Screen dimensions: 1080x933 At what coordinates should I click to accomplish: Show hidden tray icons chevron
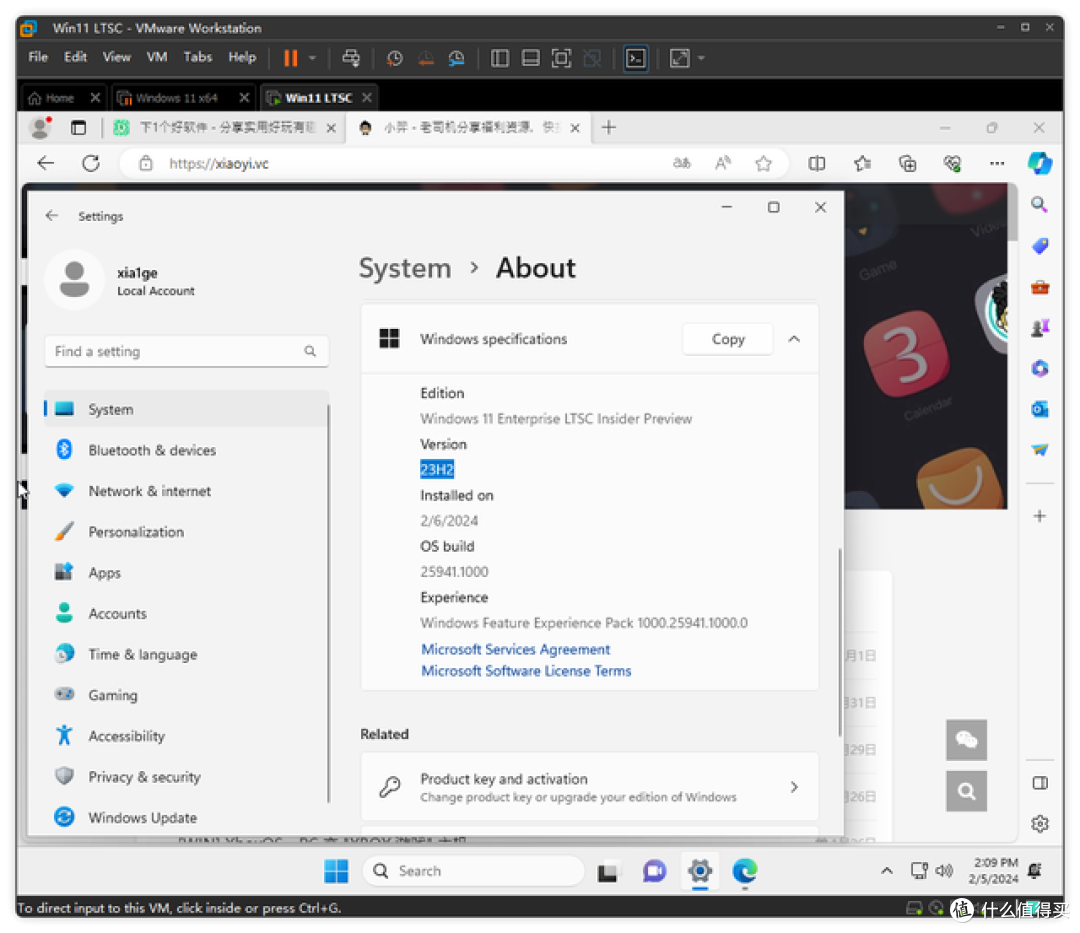[887, 871]
